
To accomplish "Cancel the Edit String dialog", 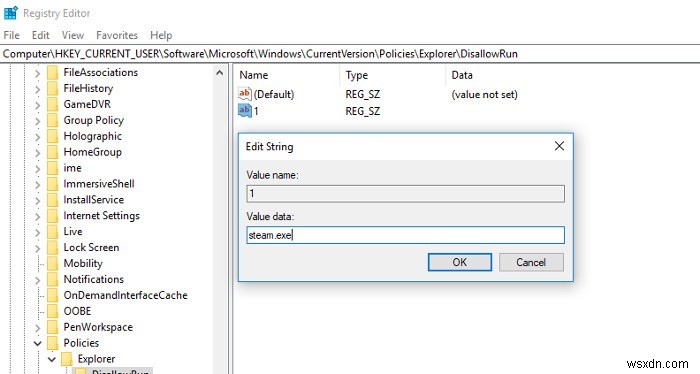I will (x=531, y=262).
